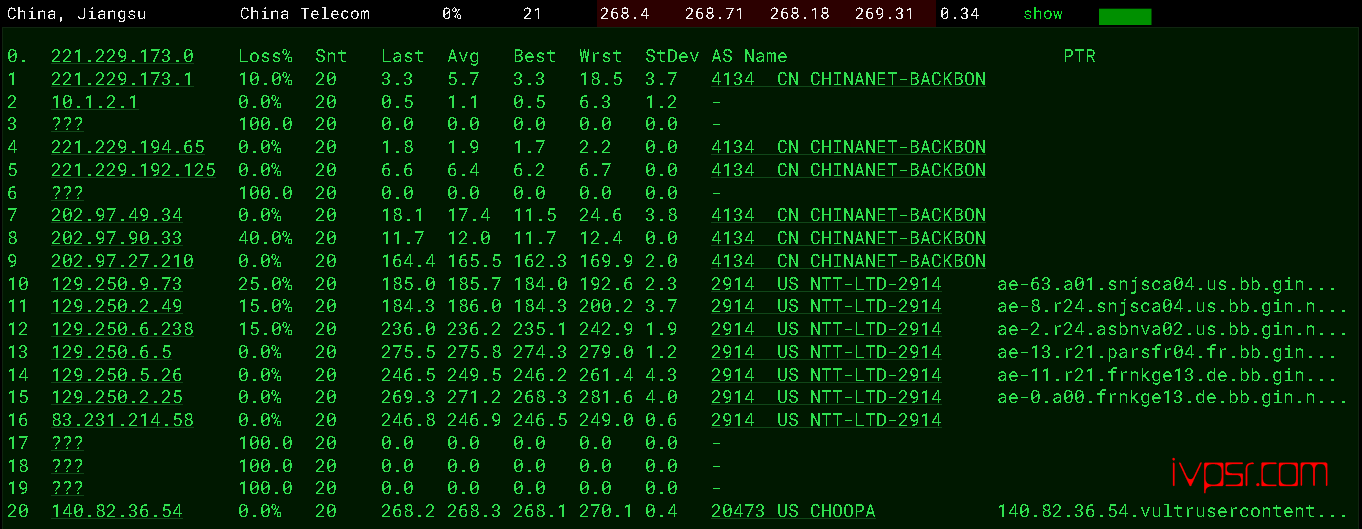Open AS 2914 NTT-LTD-2914 link on hop 11
Image resolution: width=1362 pixels, height=529 pixels.
click(x=827, y=306)
